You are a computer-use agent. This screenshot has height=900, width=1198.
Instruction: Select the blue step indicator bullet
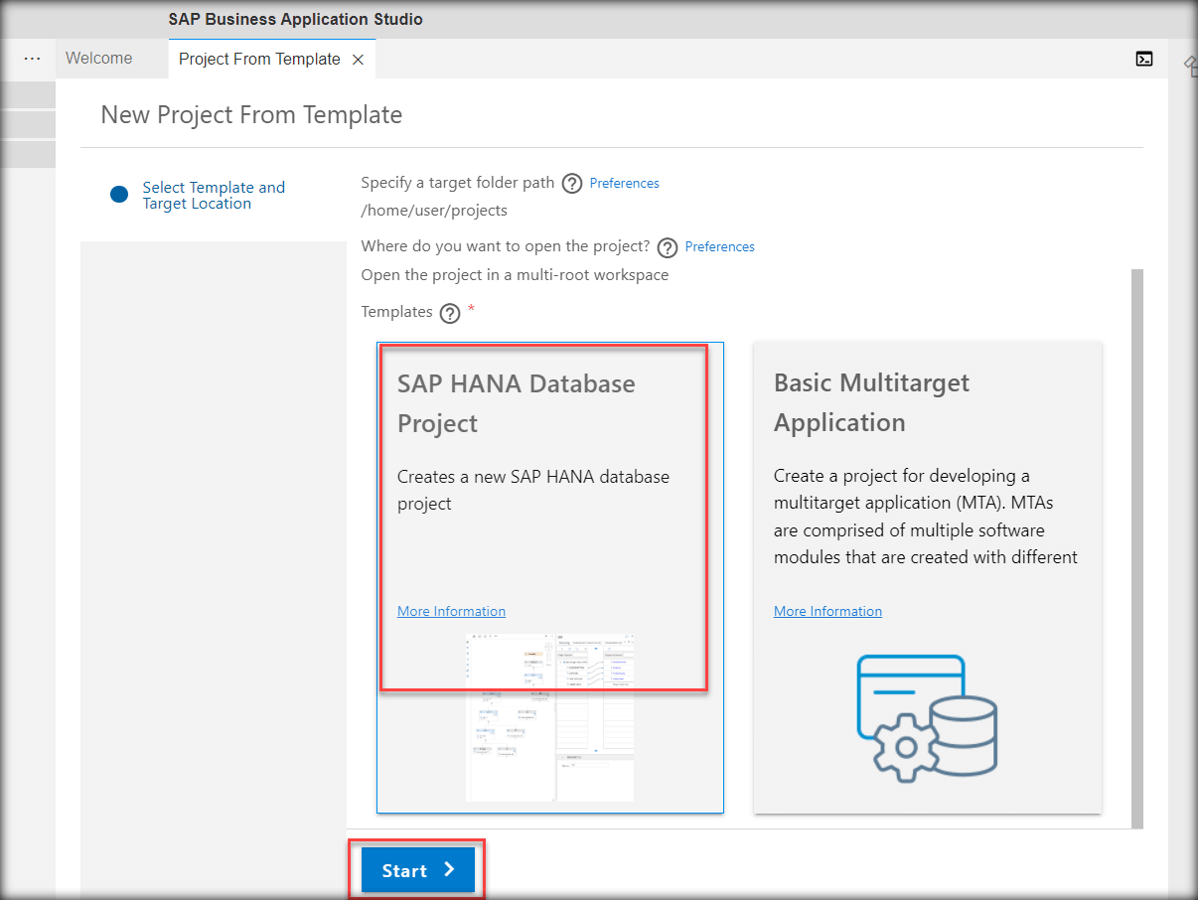point(119,194)
